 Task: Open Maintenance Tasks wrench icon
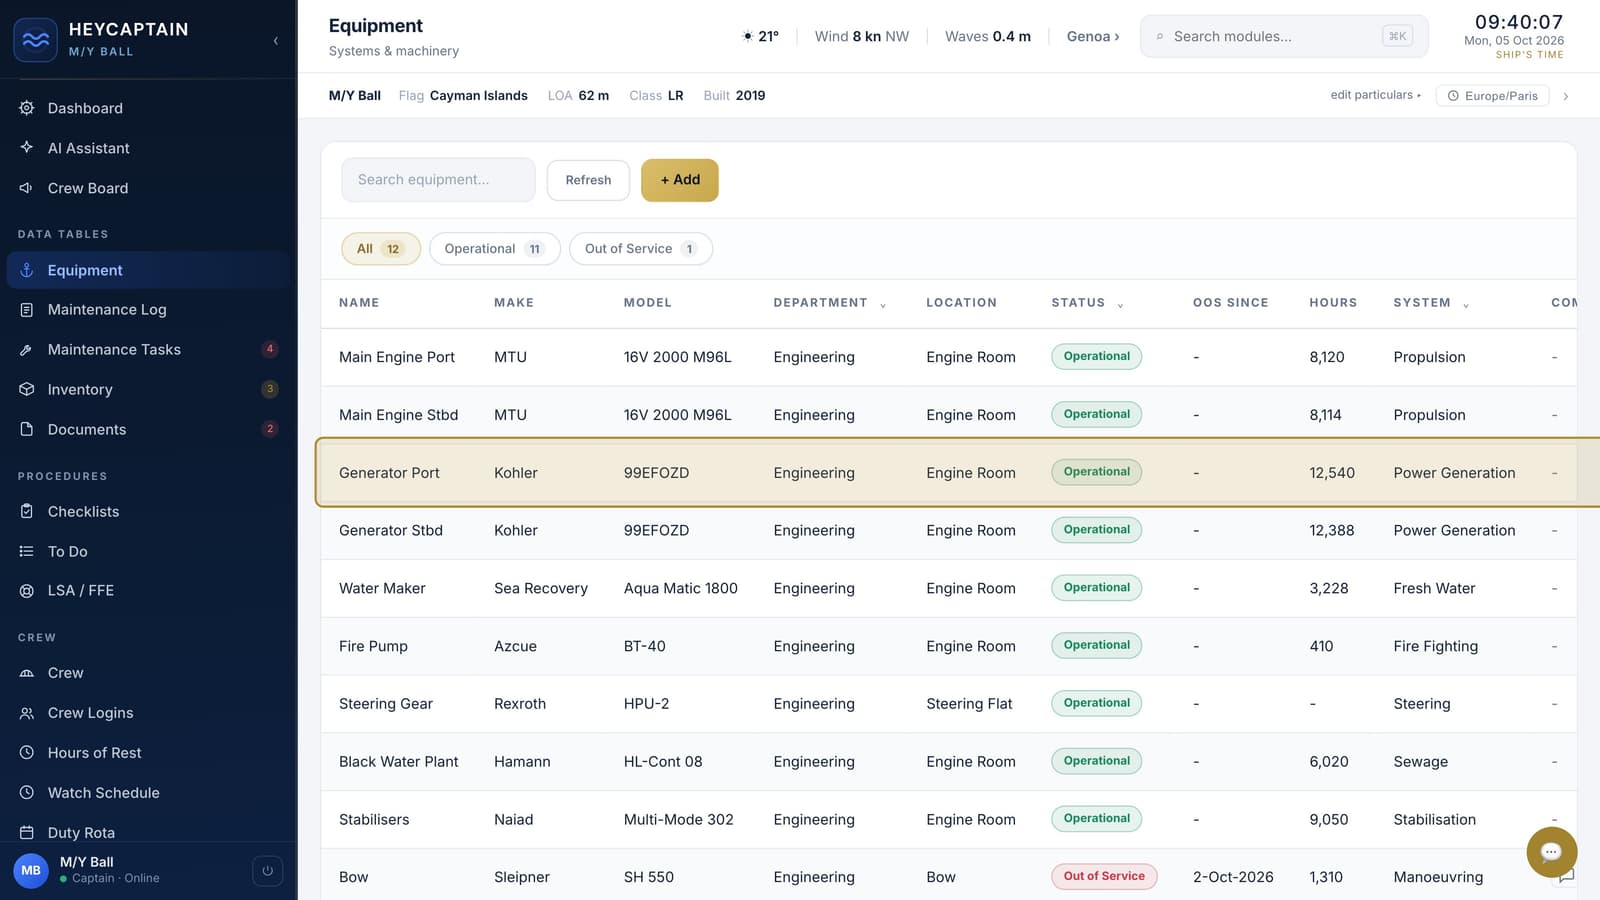(x=27, y=350)
